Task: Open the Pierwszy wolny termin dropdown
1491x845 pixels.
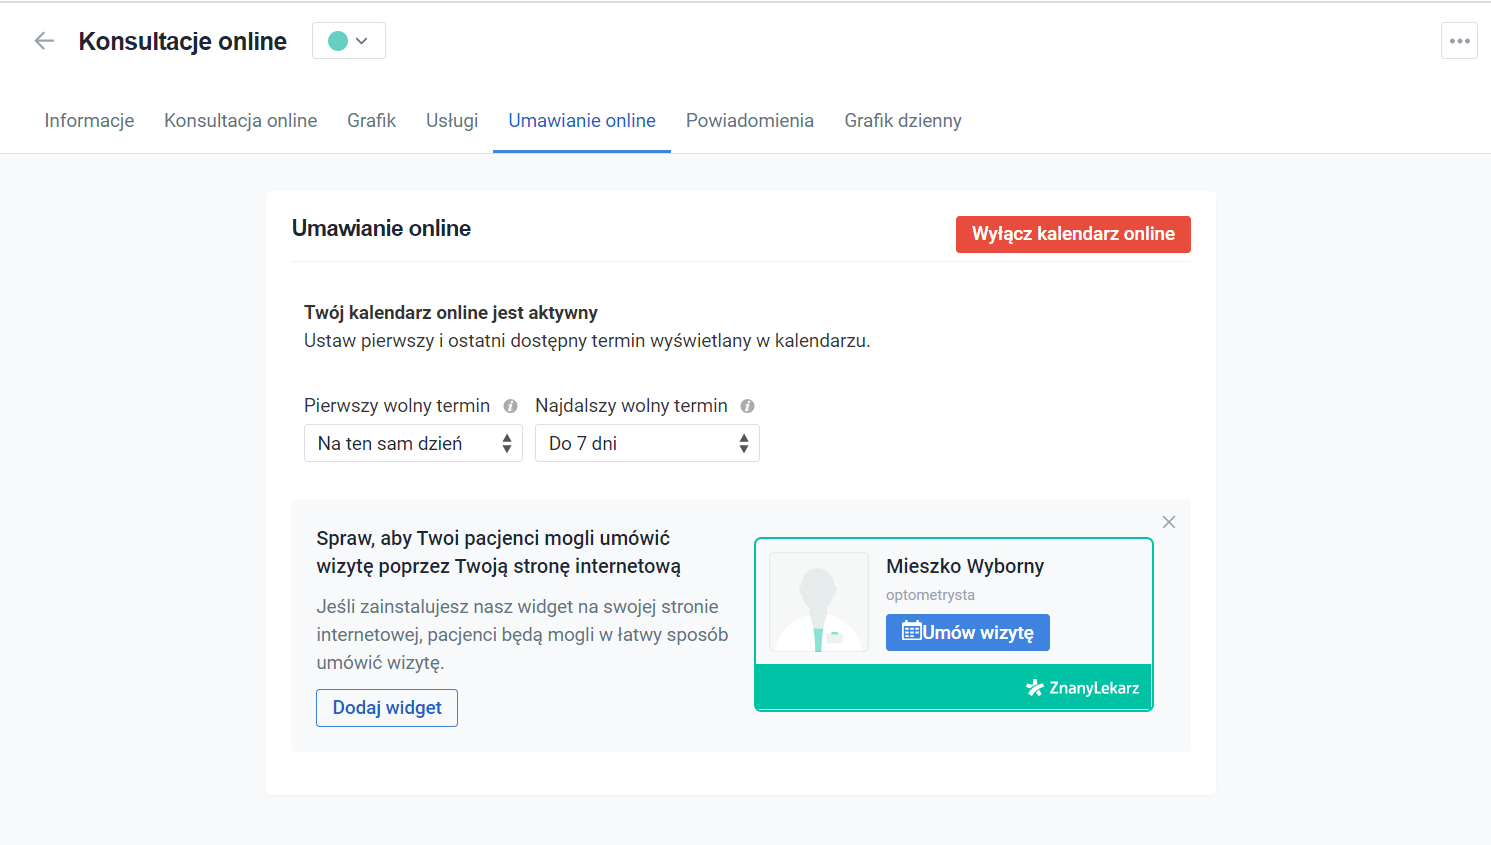Action: point(413,443)
